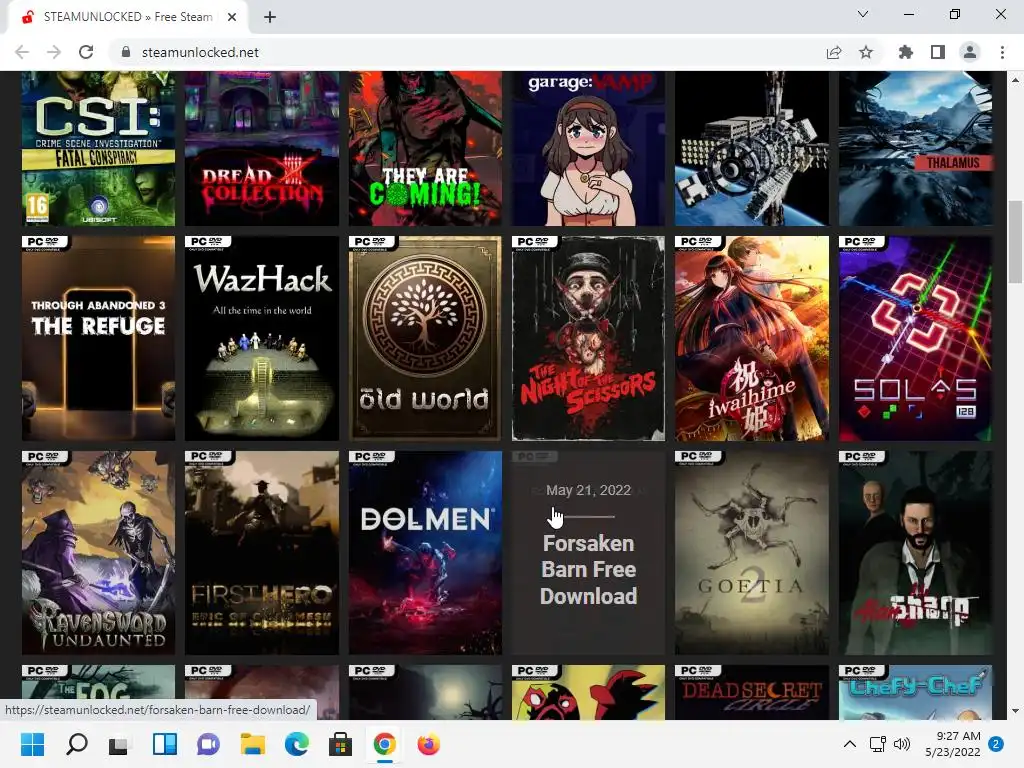Click the browser forward arrow
The width and height of the screenshot is (1024, 768).
tap(54, 52)
